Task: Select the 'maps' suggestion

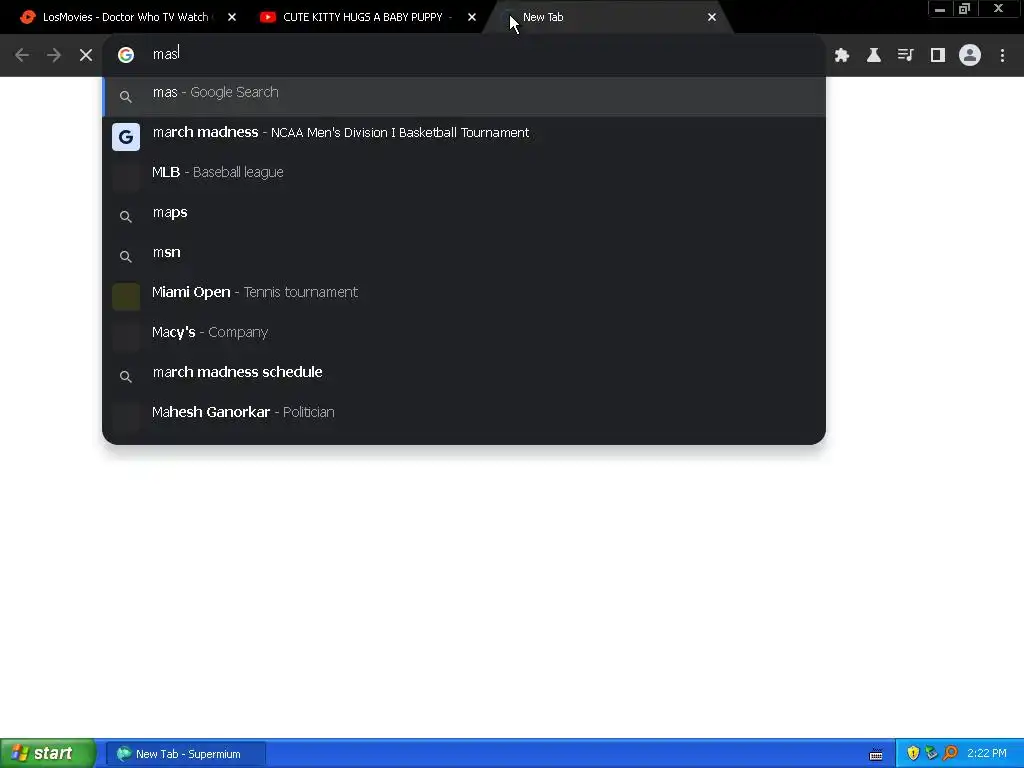Action: click(x=464, y=216)
